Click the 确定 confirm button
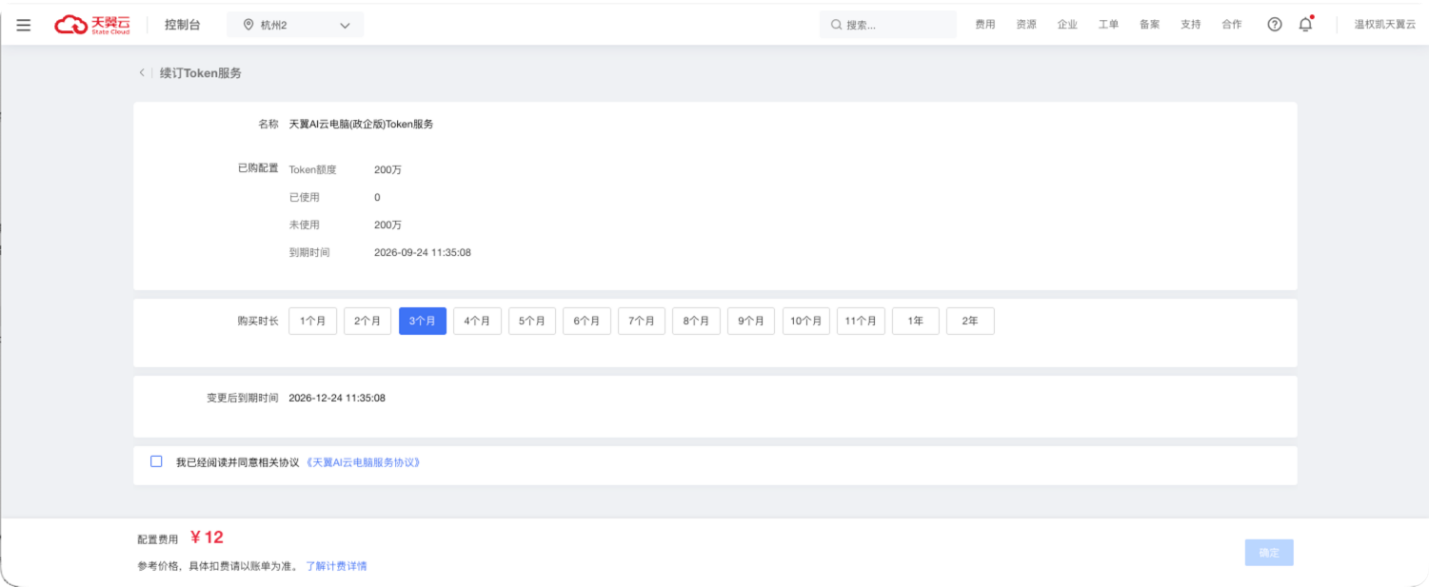The image size is (1429, 587). click(1269, 552)
